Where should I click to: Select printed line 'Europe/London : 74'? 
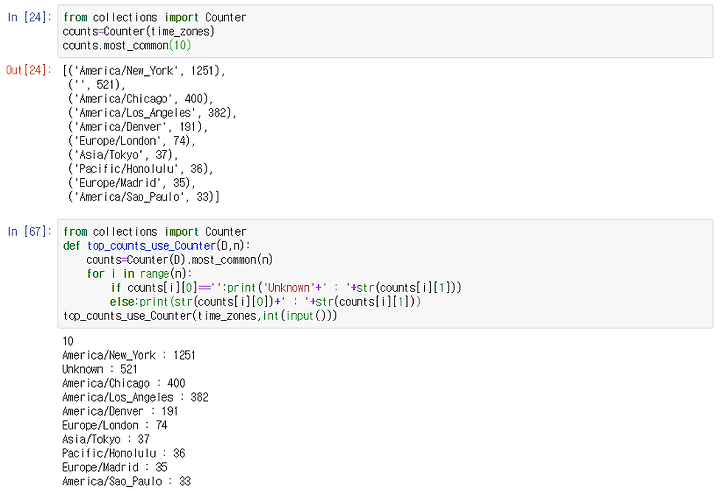114,425
